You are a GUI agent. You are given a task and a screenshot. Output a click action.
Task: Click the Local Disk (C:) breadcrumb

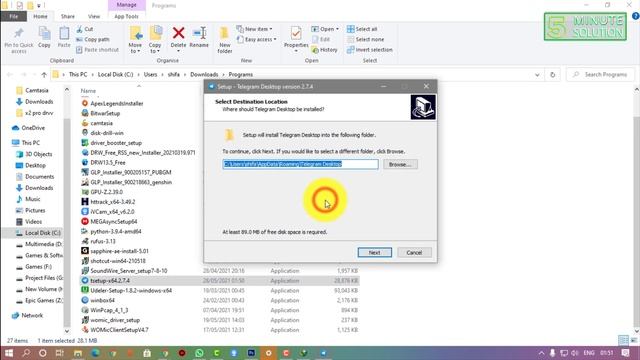click(x=116, y=75)
